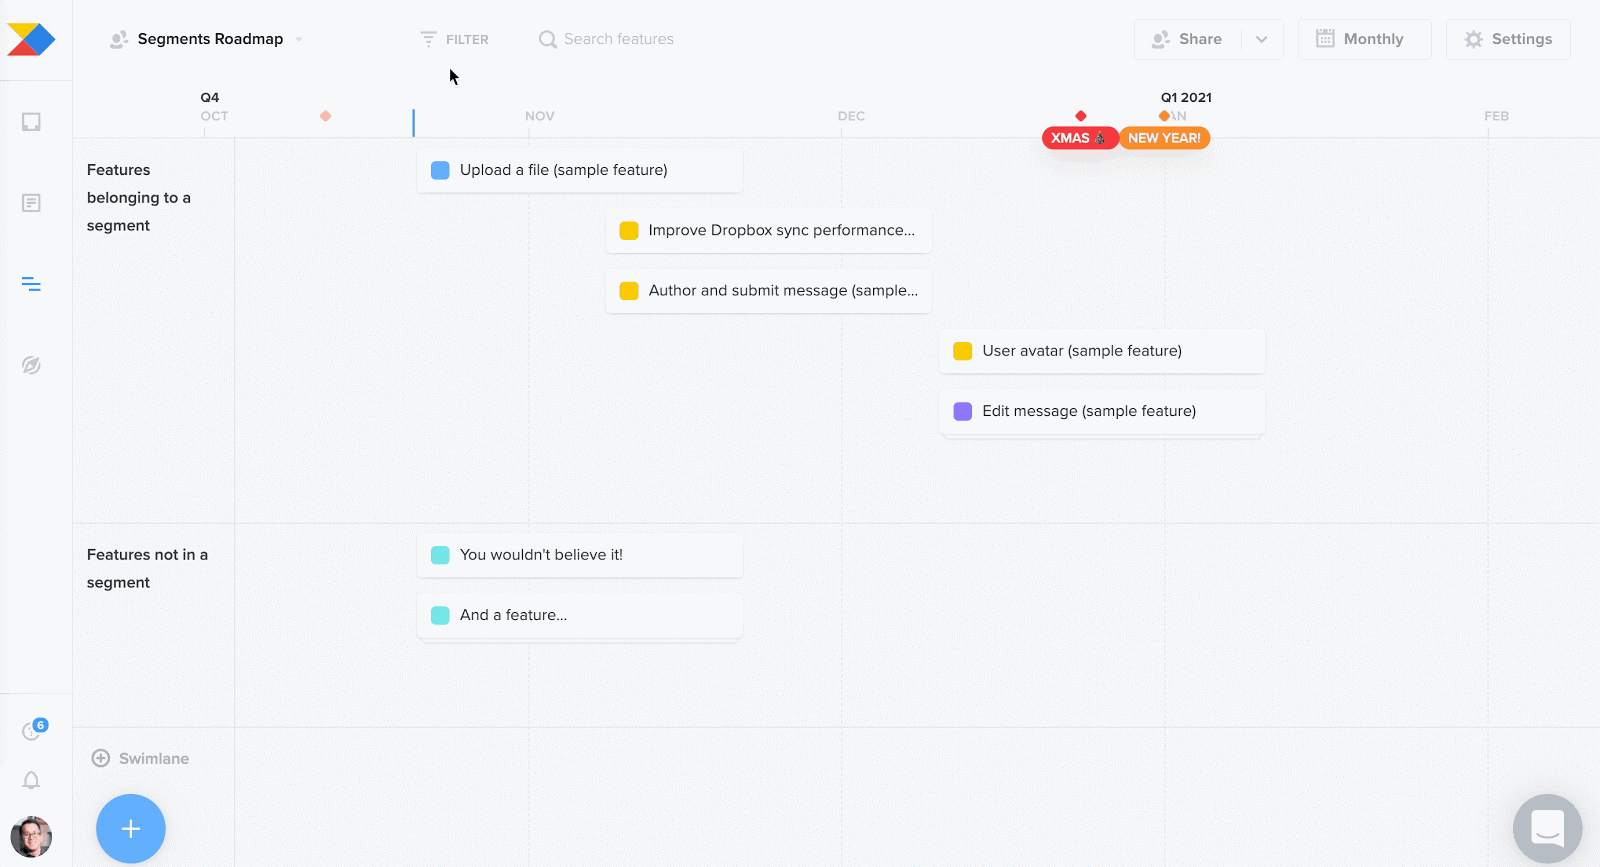Screen dimensions: 1600x867
Task: Share the roadmap
Action: tap(1188, 39)
